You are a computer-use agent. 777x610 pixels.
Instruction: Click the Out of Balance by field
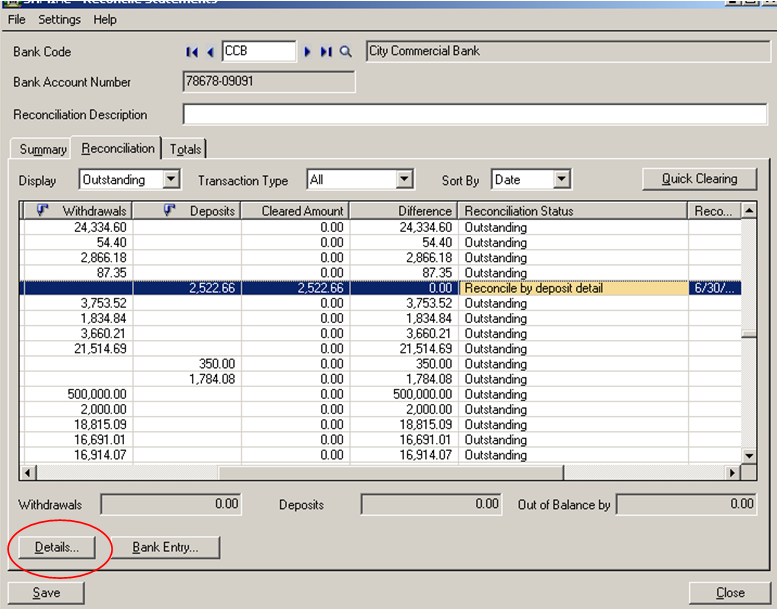click(686, 504)
